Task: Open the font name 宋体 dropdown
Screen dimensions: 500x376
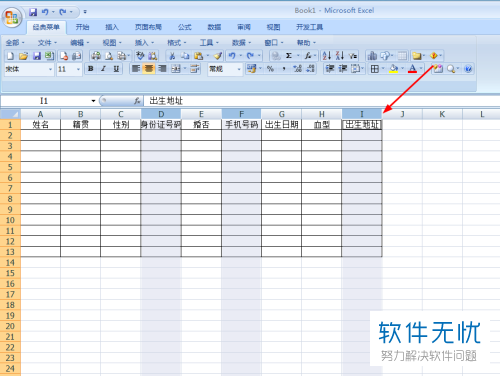Action: [x=50, y=69]
